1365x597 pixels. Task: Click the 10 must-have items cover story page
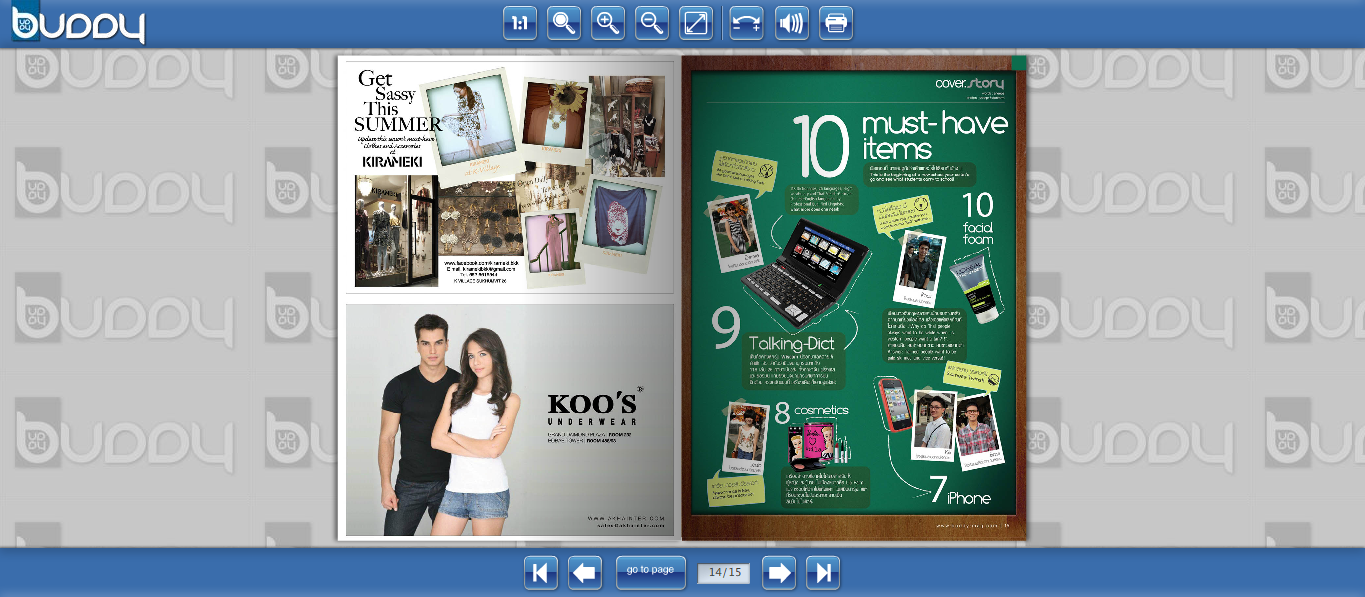pos(854,298)
